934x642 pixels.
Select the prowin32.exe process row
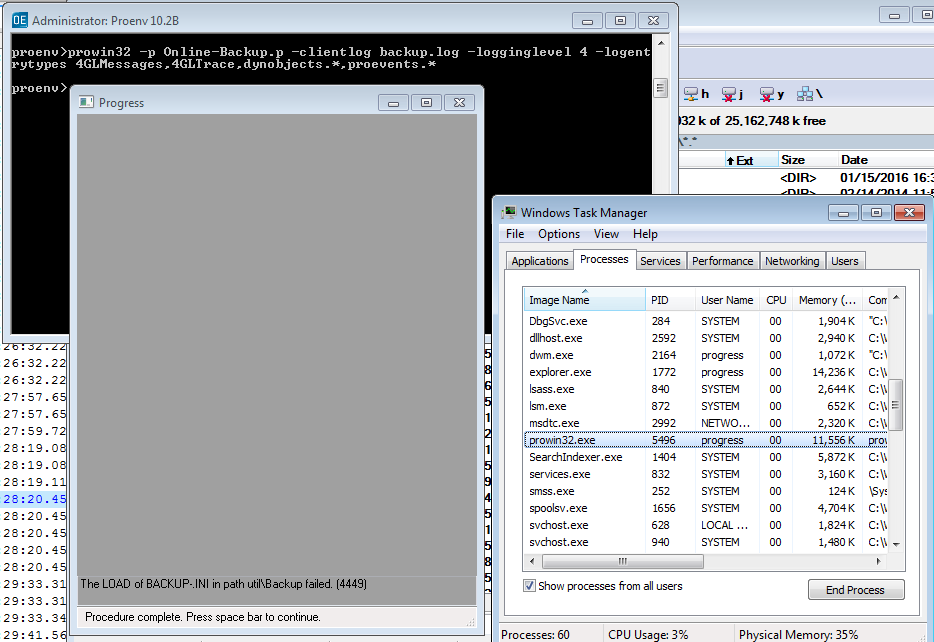pos(706,440)
